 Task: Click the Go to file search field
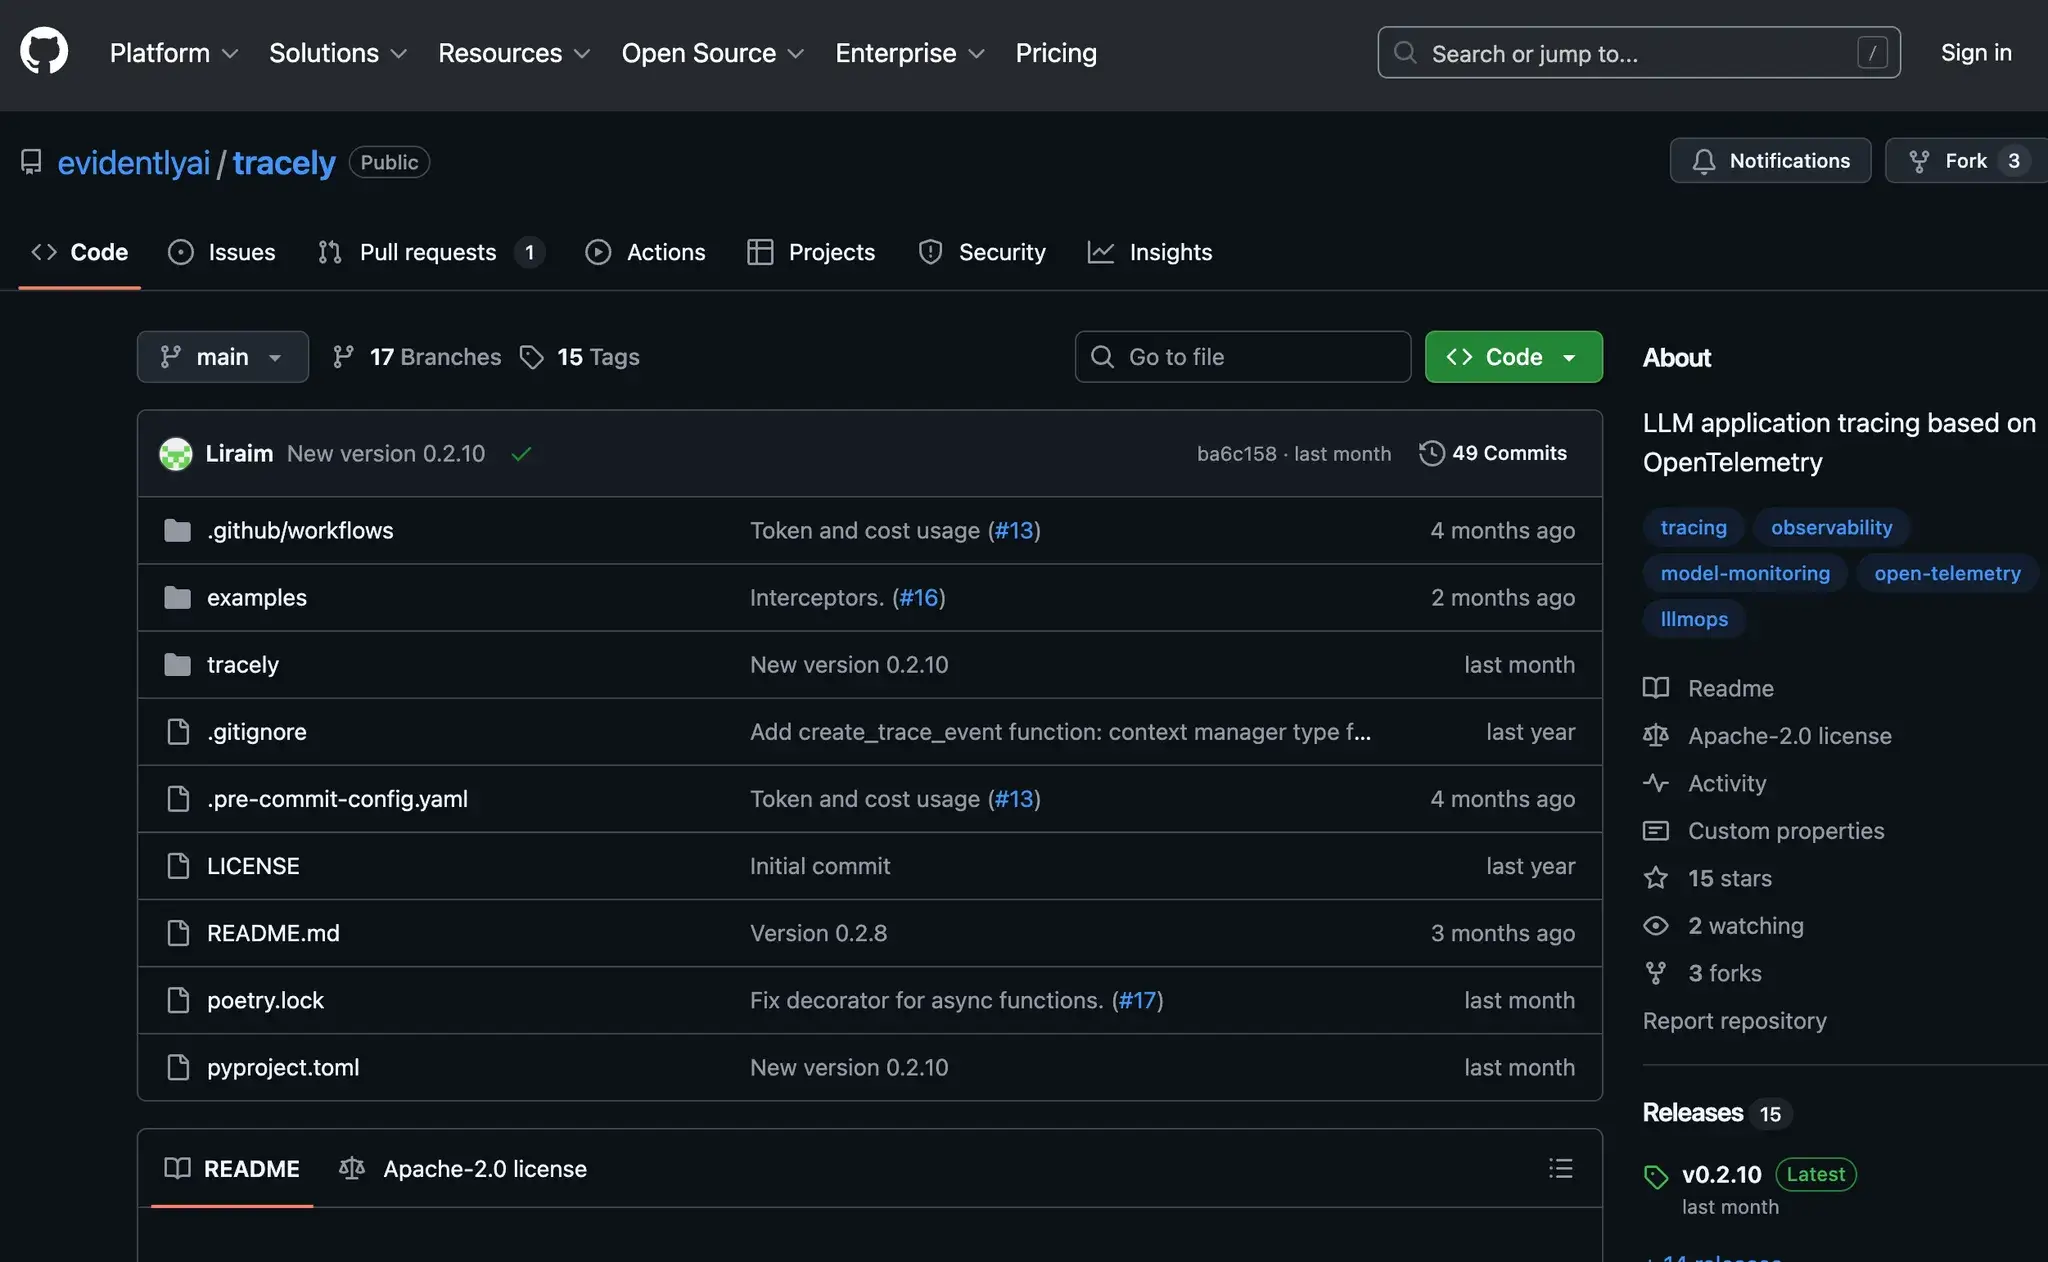(x=1242, y=357)
